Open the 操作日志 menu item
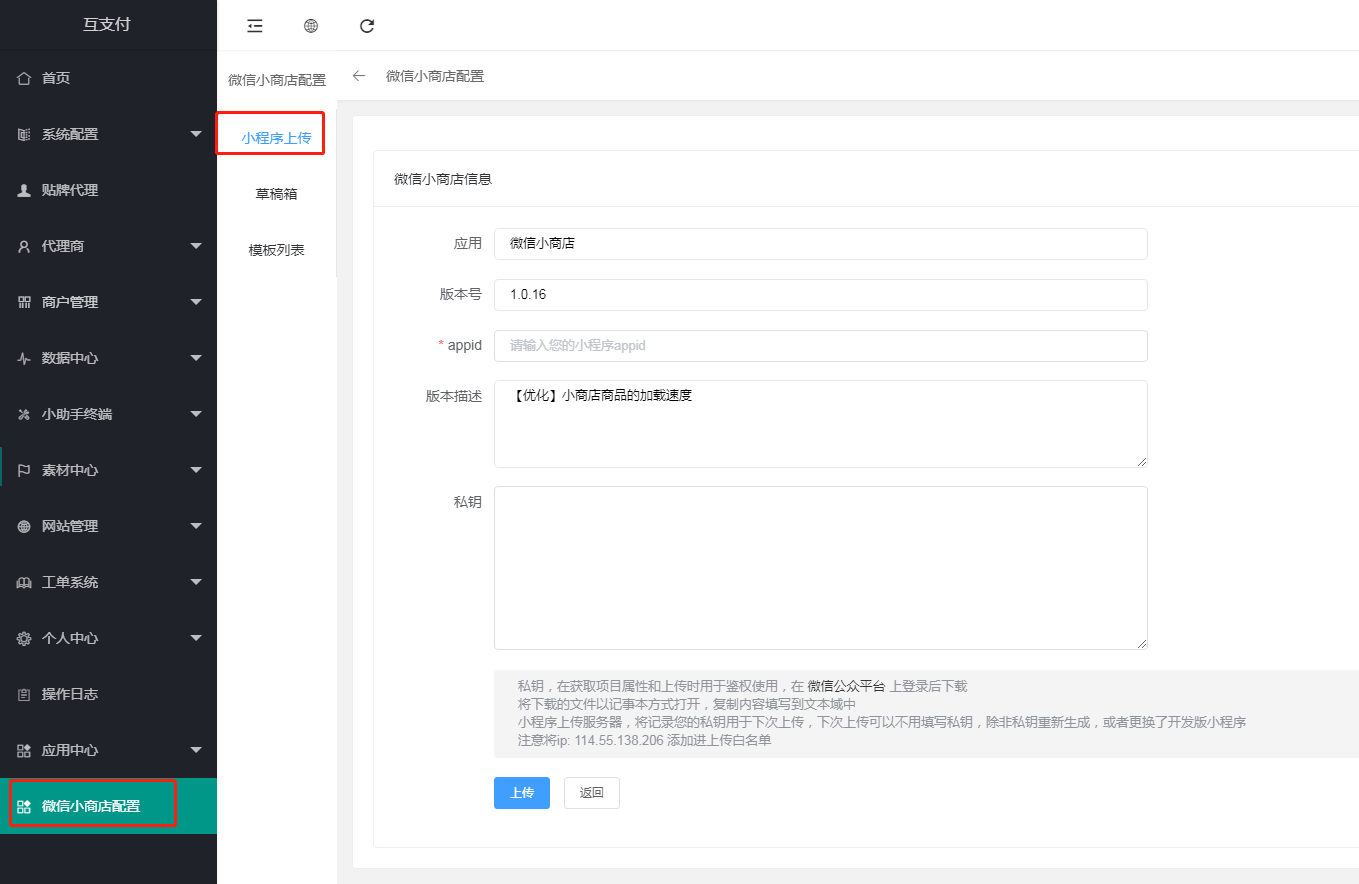The width and height of the screenshot is (1359, 884). (108, 694)
